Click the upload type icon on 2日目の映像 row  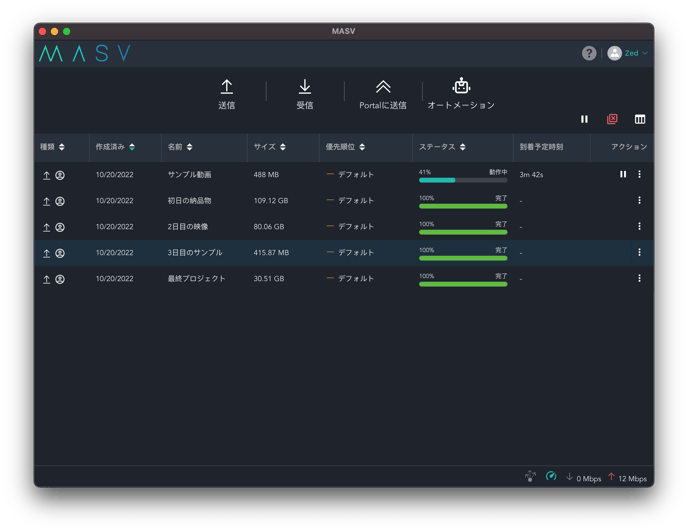[47, 227]
